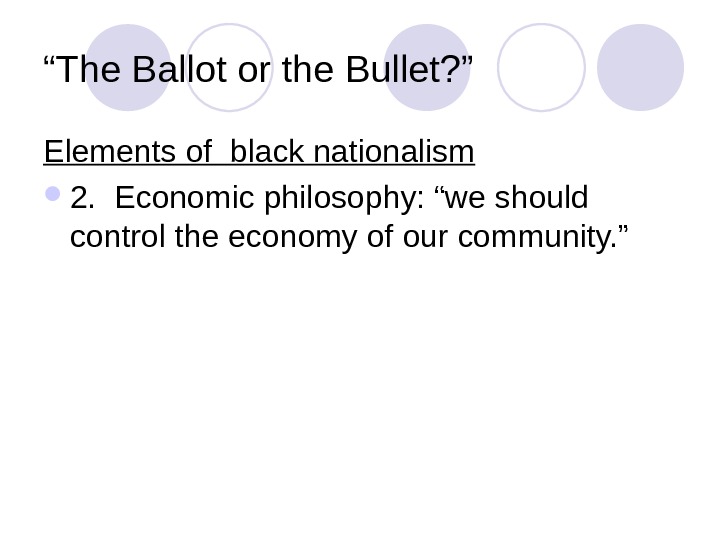The height and width of the screenshot is (540, 720).
Task: Click the word "black" in underlined heading
Action: click(269, 153)
